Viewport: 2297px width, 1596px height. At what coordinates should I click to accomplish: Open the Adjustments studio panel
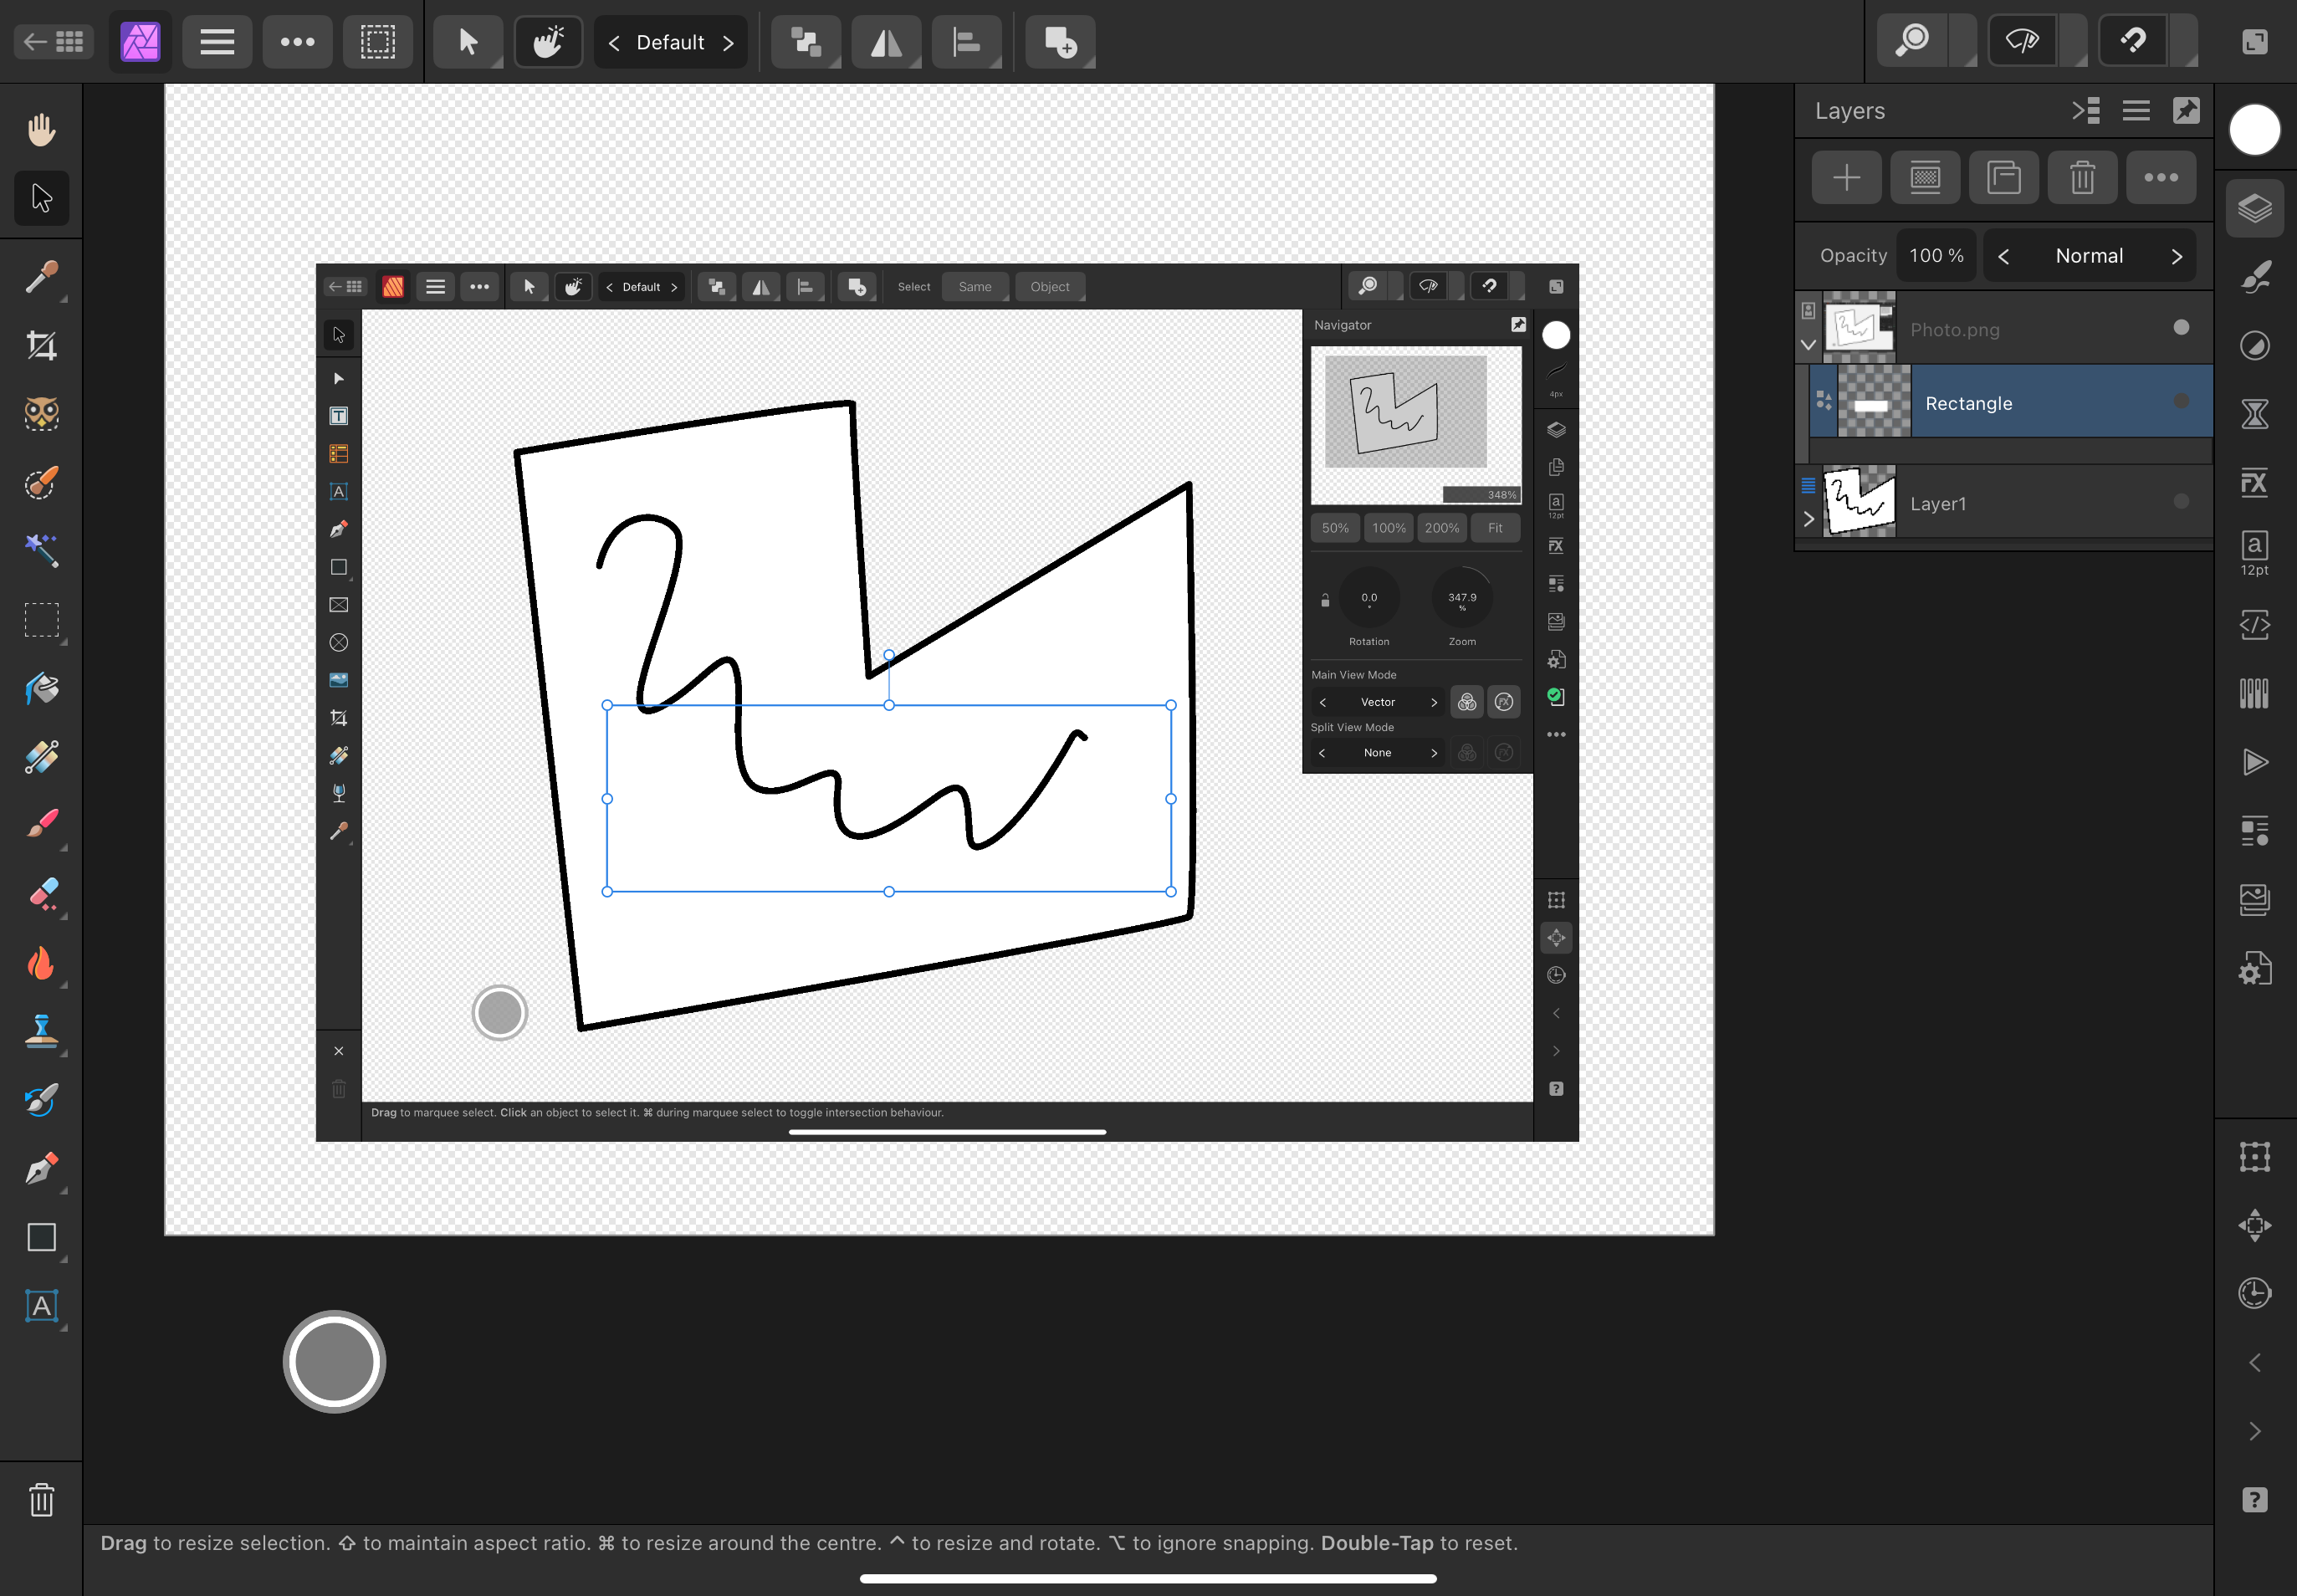(2255, 346)
